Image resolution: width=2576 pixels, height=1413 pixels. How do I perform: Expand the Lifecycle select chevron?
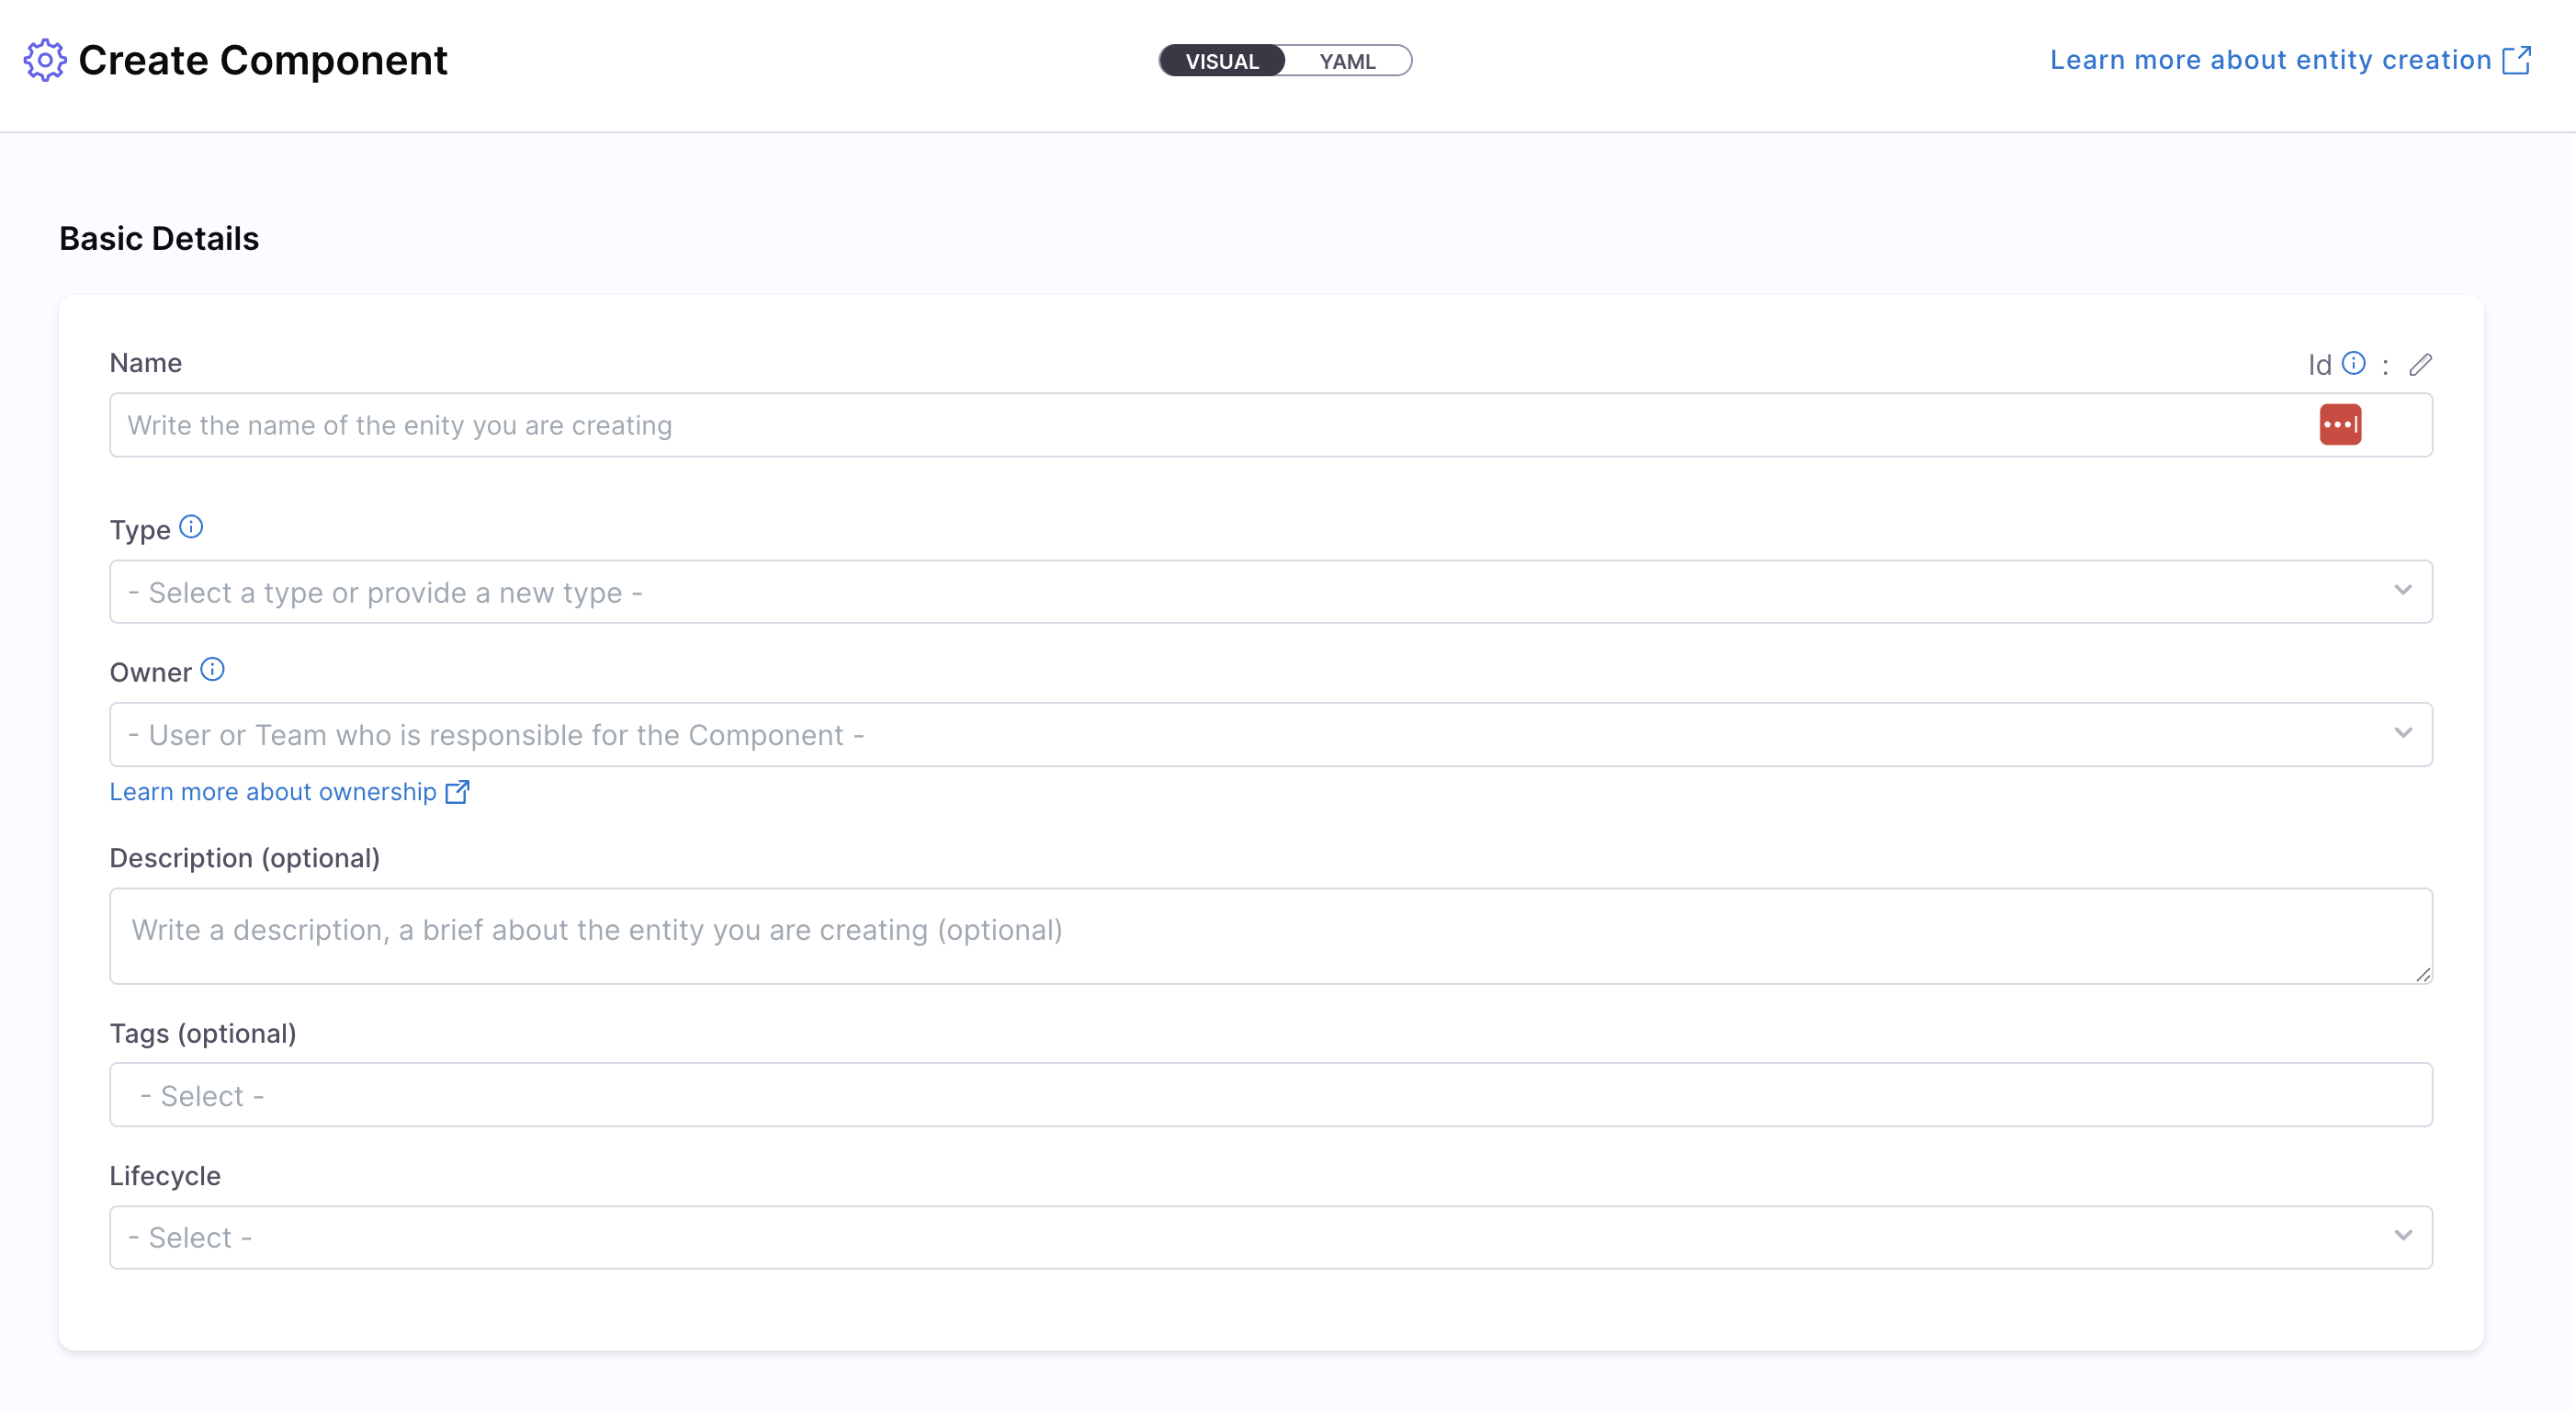[x=2403, y=1236]
